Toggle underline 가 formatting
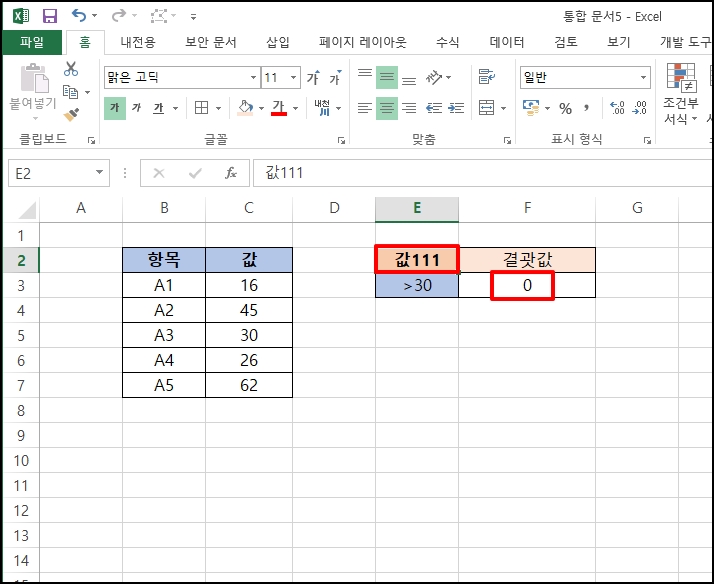The height and width of the screenshot is (584, 714). point(158,108)
